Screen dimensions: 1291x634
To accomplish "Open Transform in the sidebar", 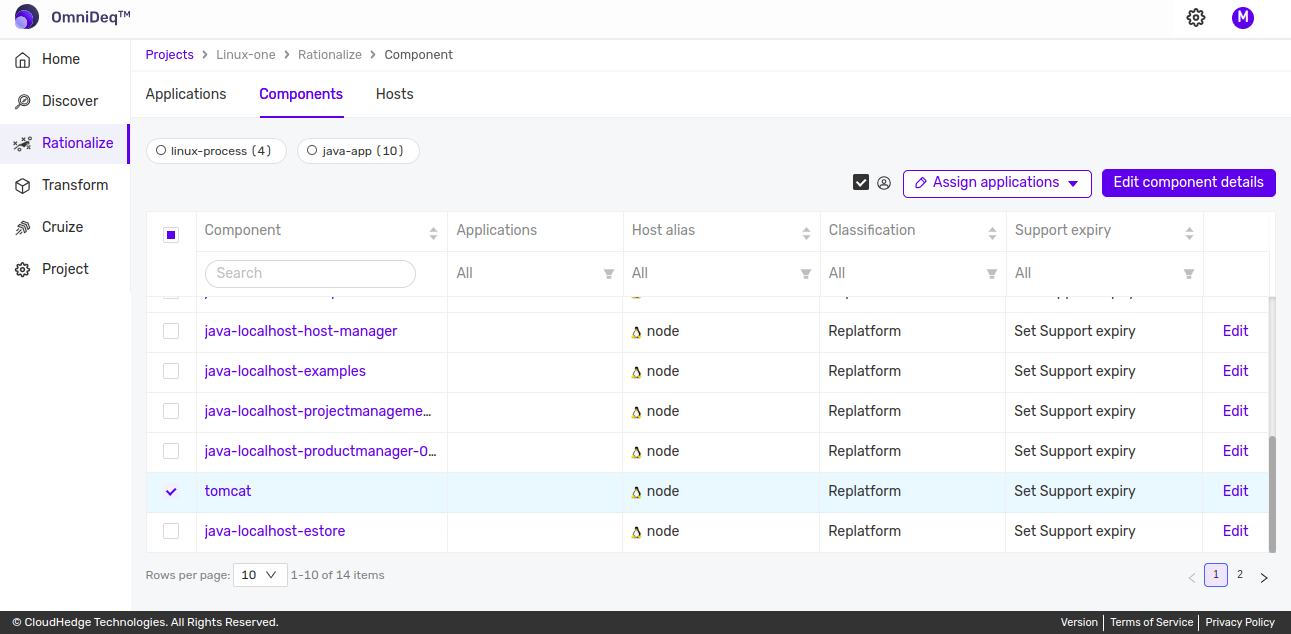I will 75,185.
